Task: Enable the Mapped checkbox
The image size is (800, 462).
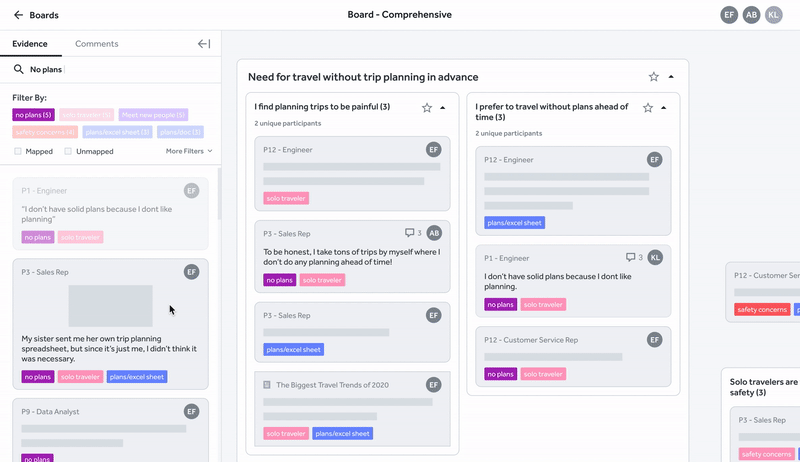Action: point(18,151)
